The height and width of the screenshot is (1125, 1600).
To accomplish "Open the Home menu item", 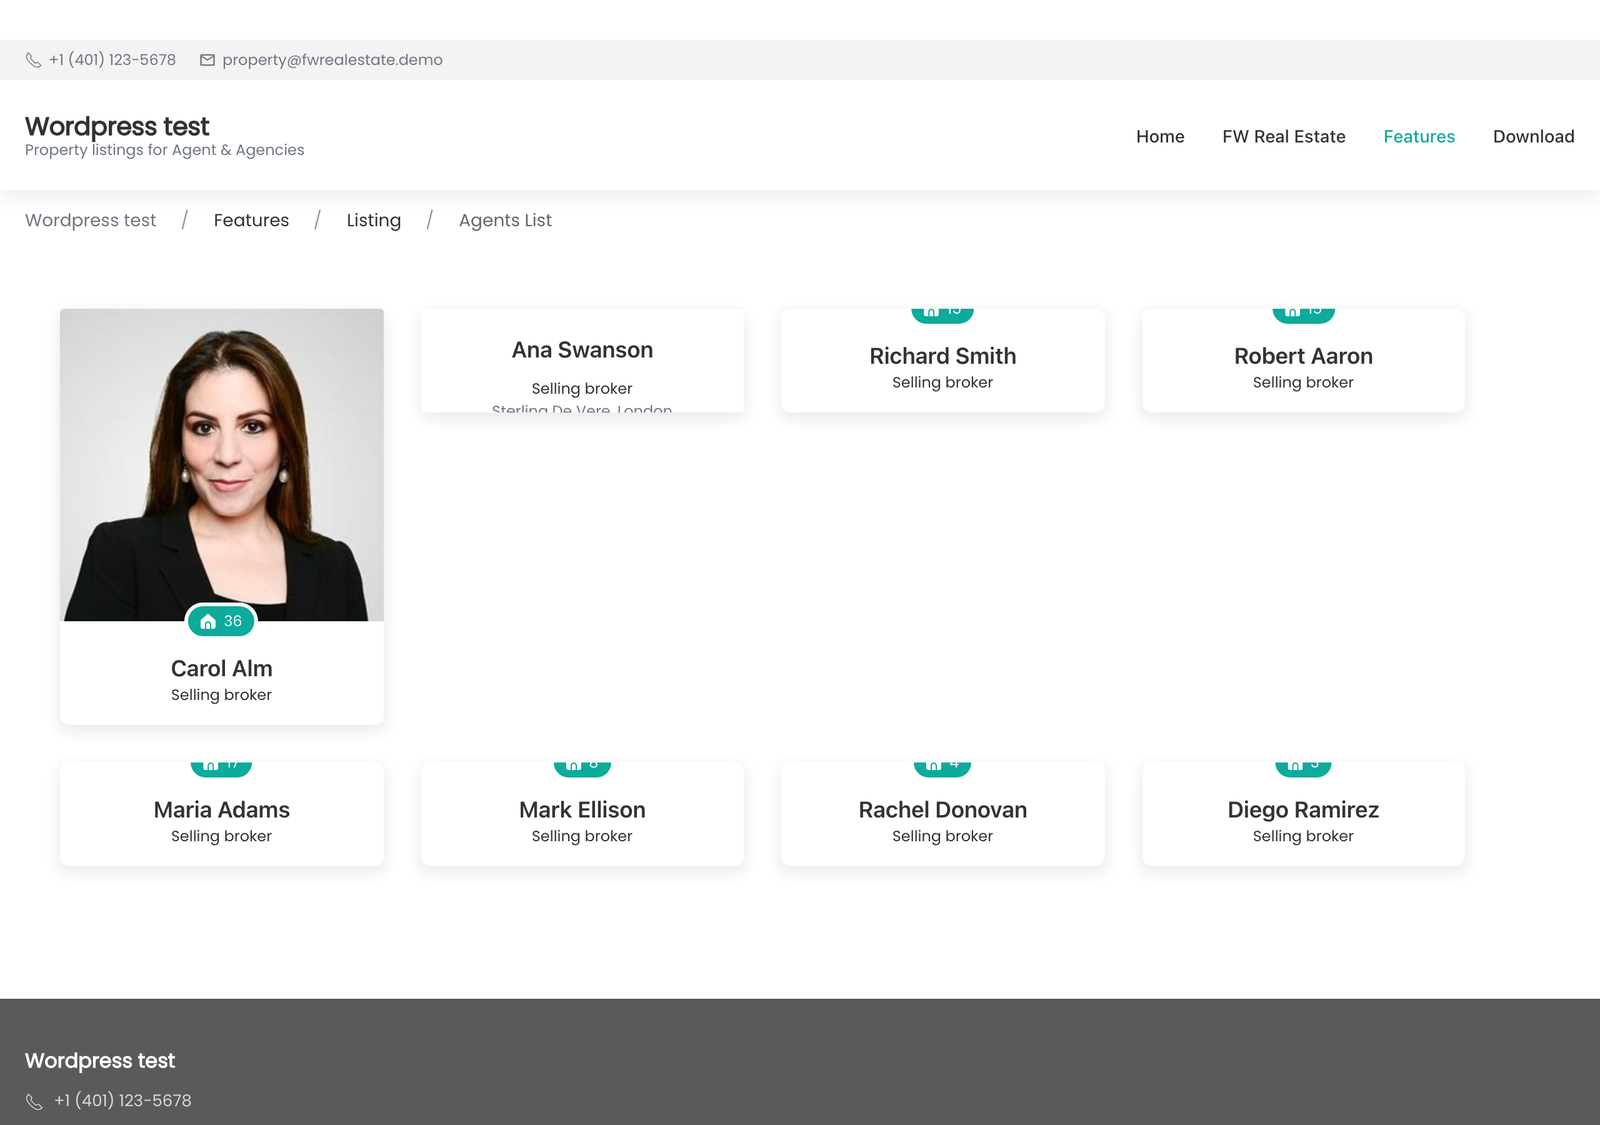I will (1160, 136).
